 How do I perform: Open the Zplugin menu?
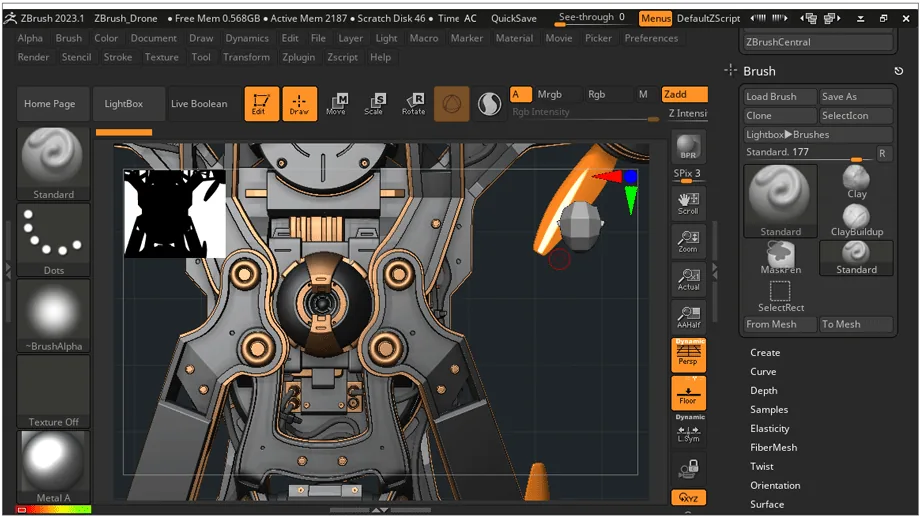pyautogui.click(x=298, y=58)
